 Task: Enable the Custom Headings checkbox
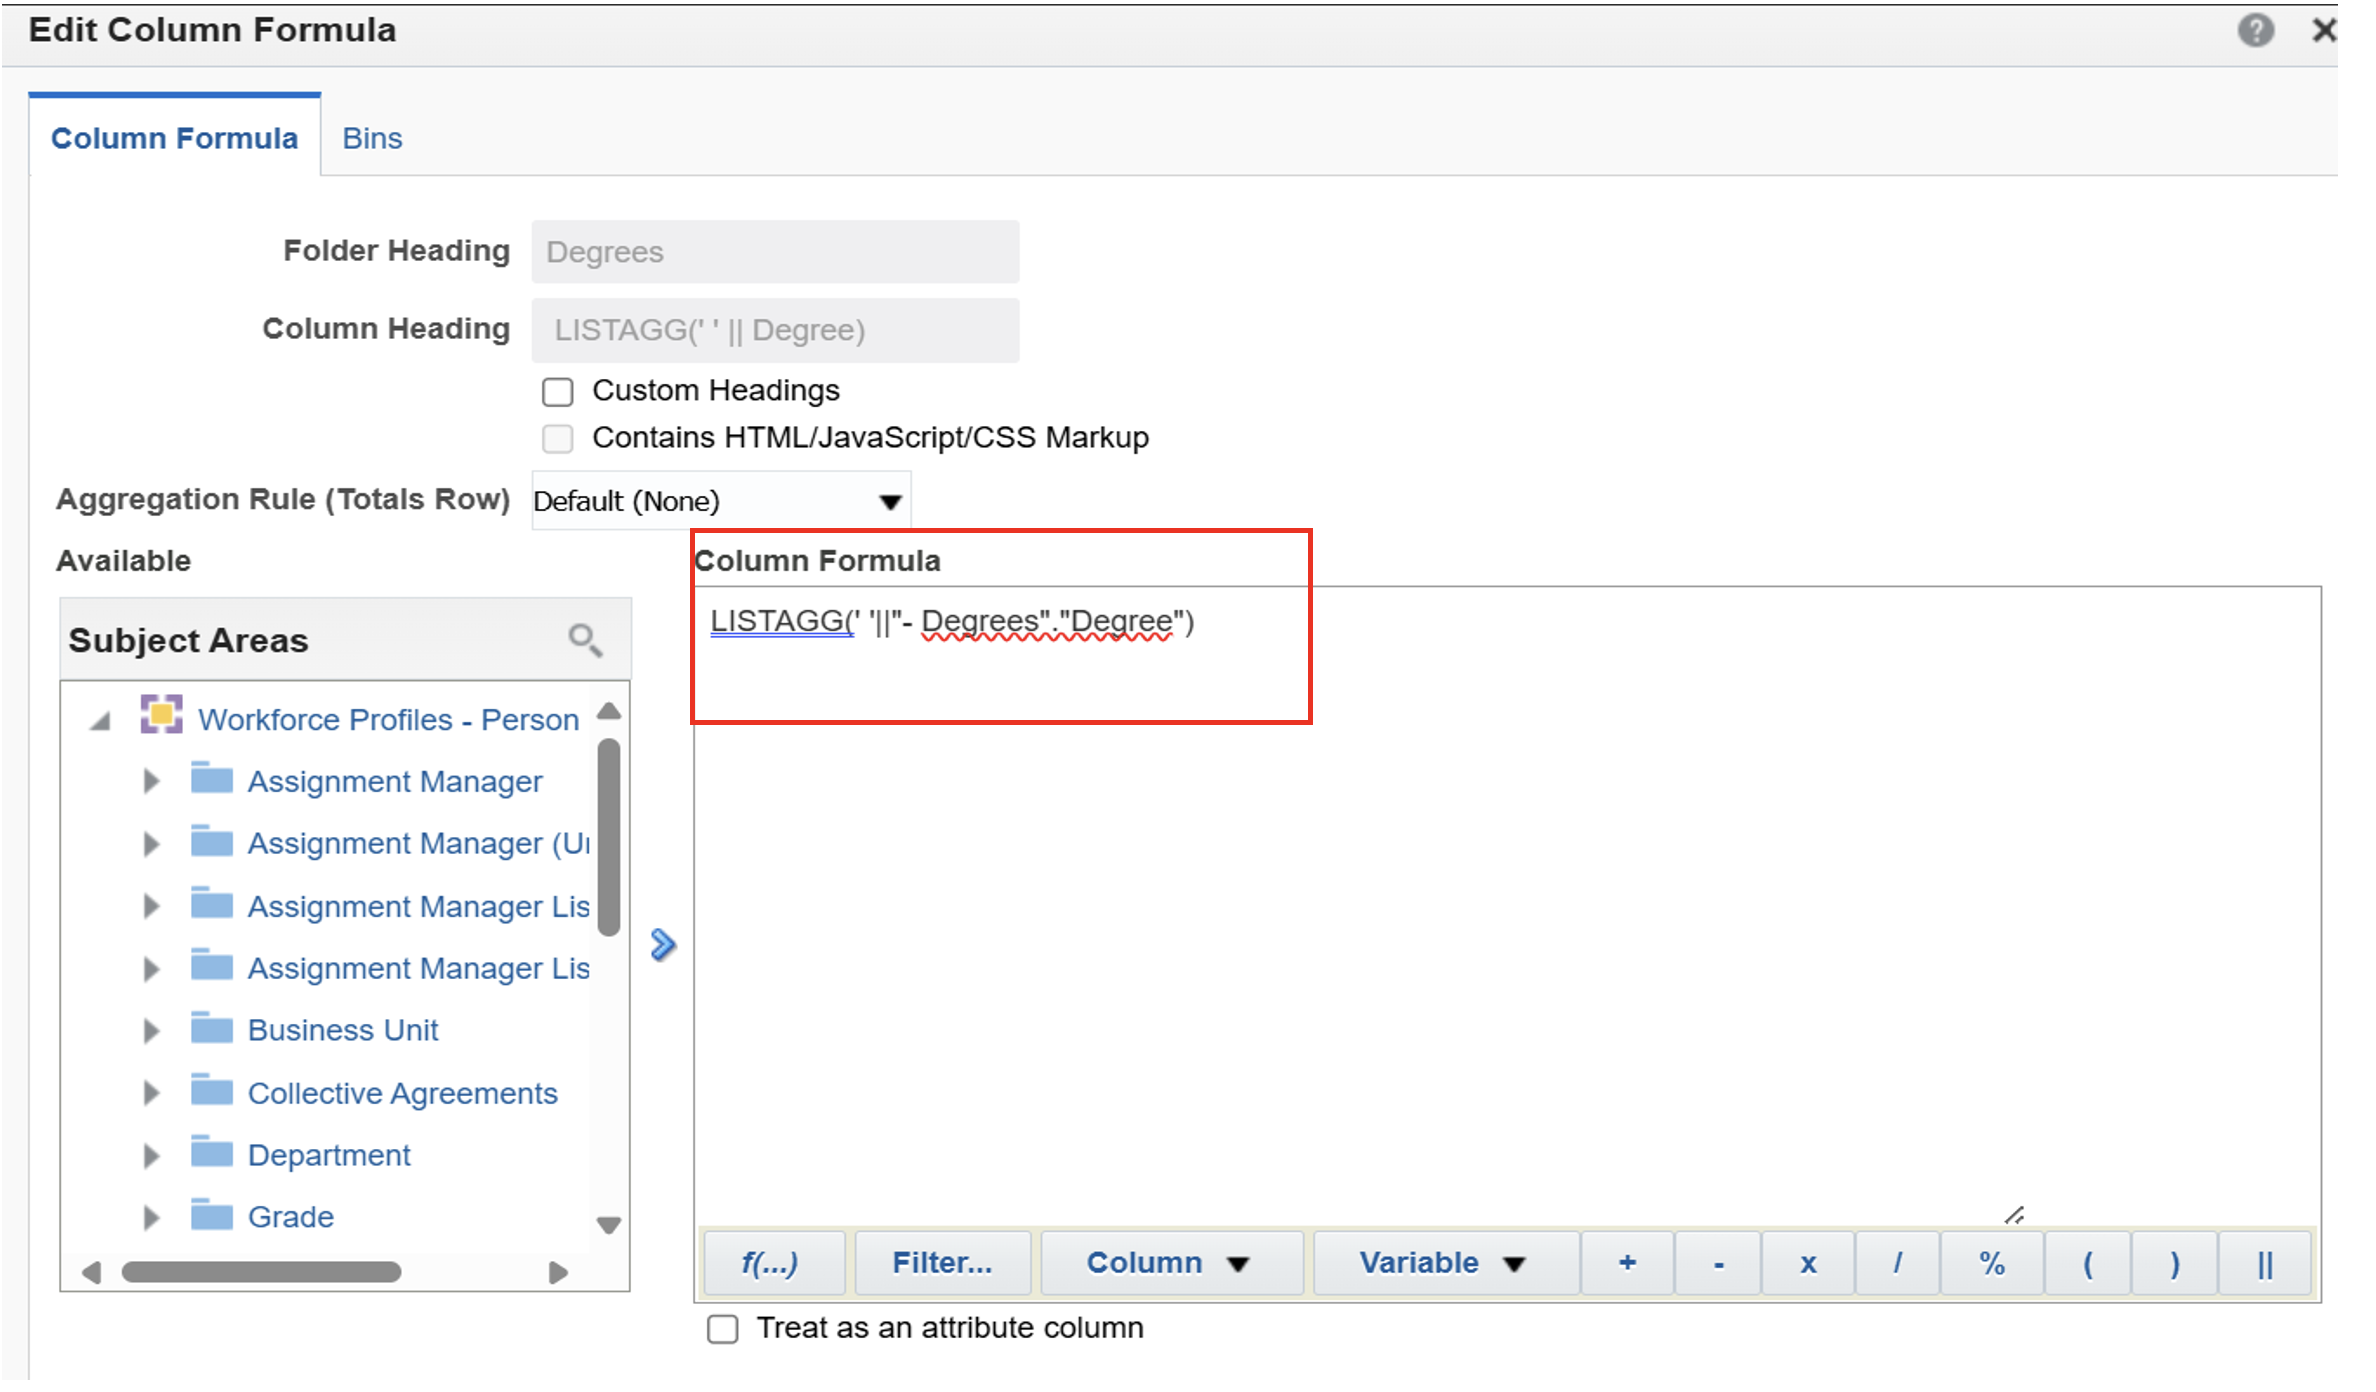pos(558,391)
